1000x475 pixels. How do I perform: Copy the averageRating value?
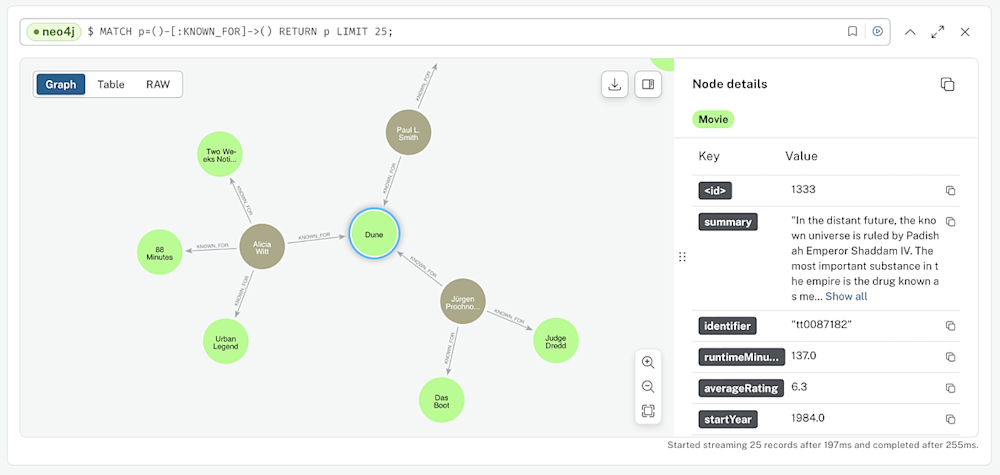pyautogui.click(x=950, y=388)
